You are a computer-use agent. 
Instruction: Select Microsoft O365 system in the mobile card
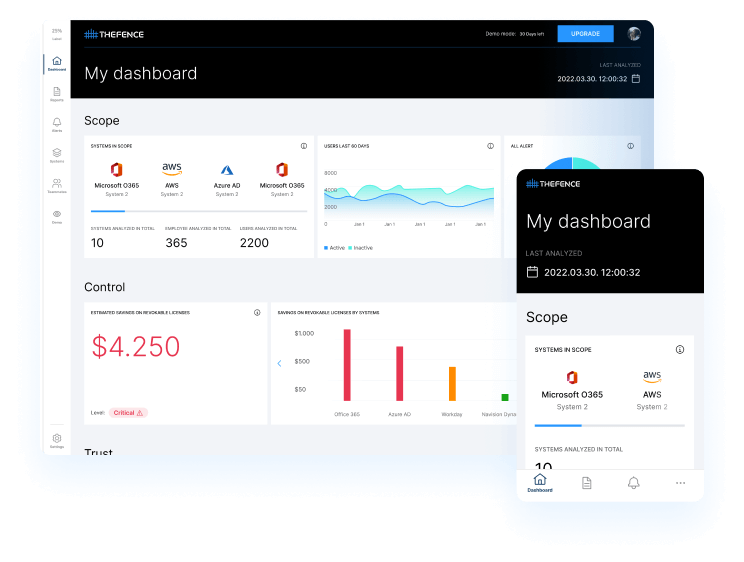click(x=572, y=391)
